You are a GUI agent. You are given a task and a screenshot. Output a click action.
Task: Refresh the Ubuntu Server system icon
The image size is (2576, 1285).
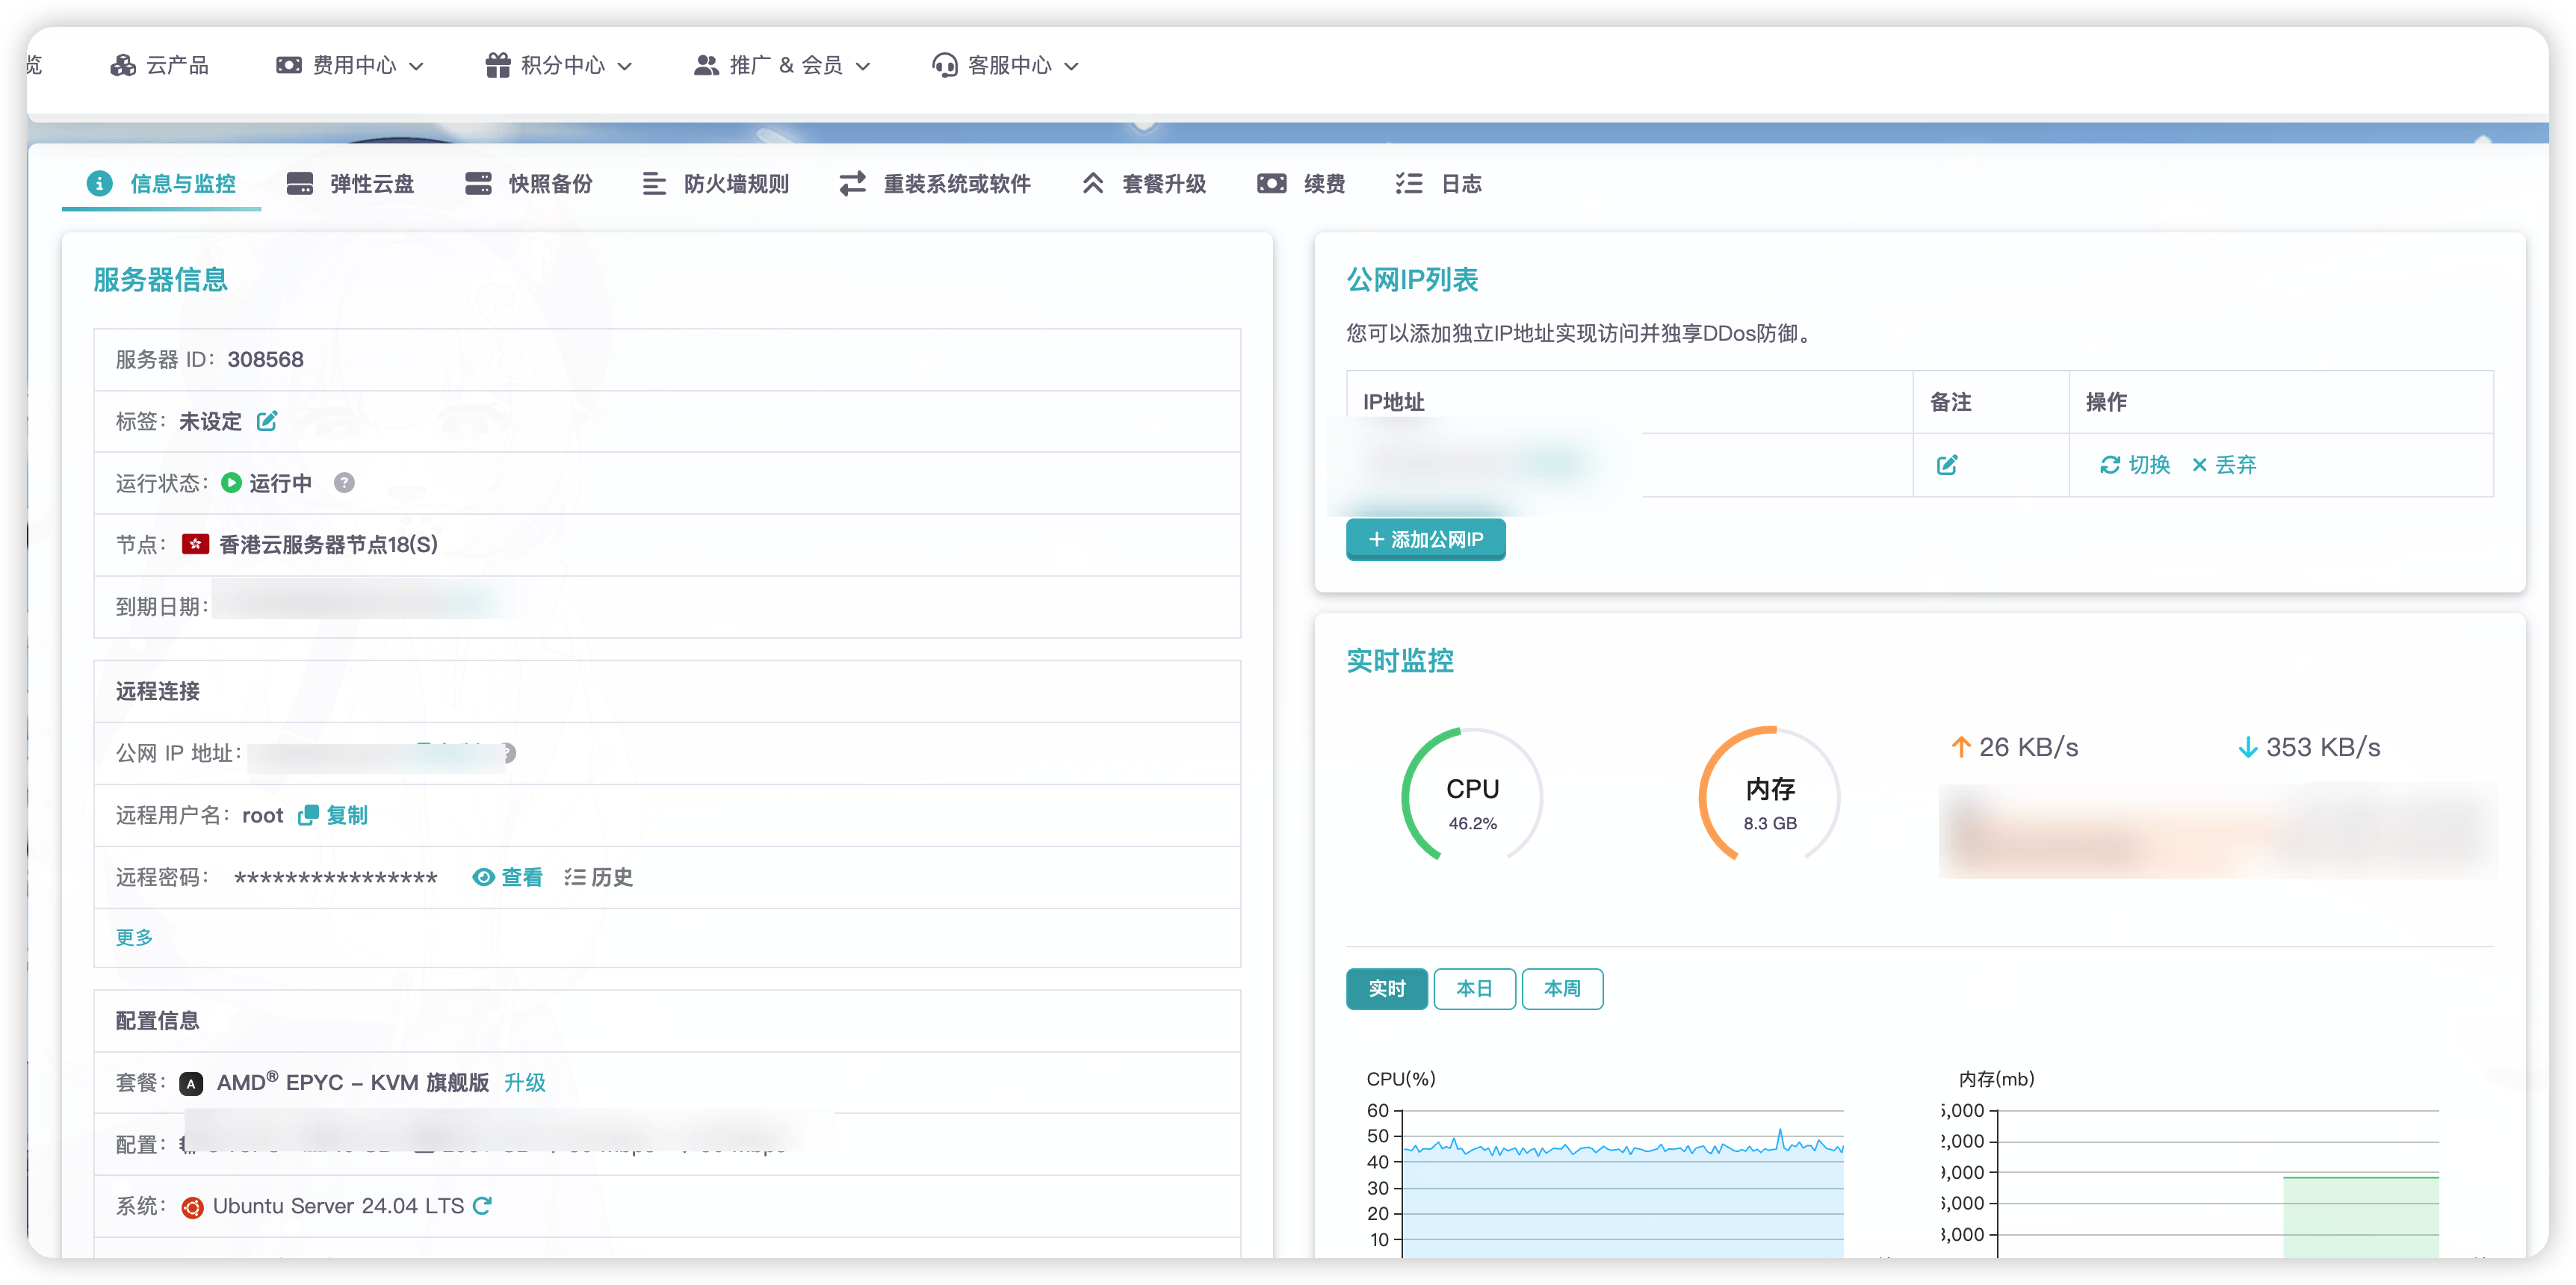tap(482, 1206)
